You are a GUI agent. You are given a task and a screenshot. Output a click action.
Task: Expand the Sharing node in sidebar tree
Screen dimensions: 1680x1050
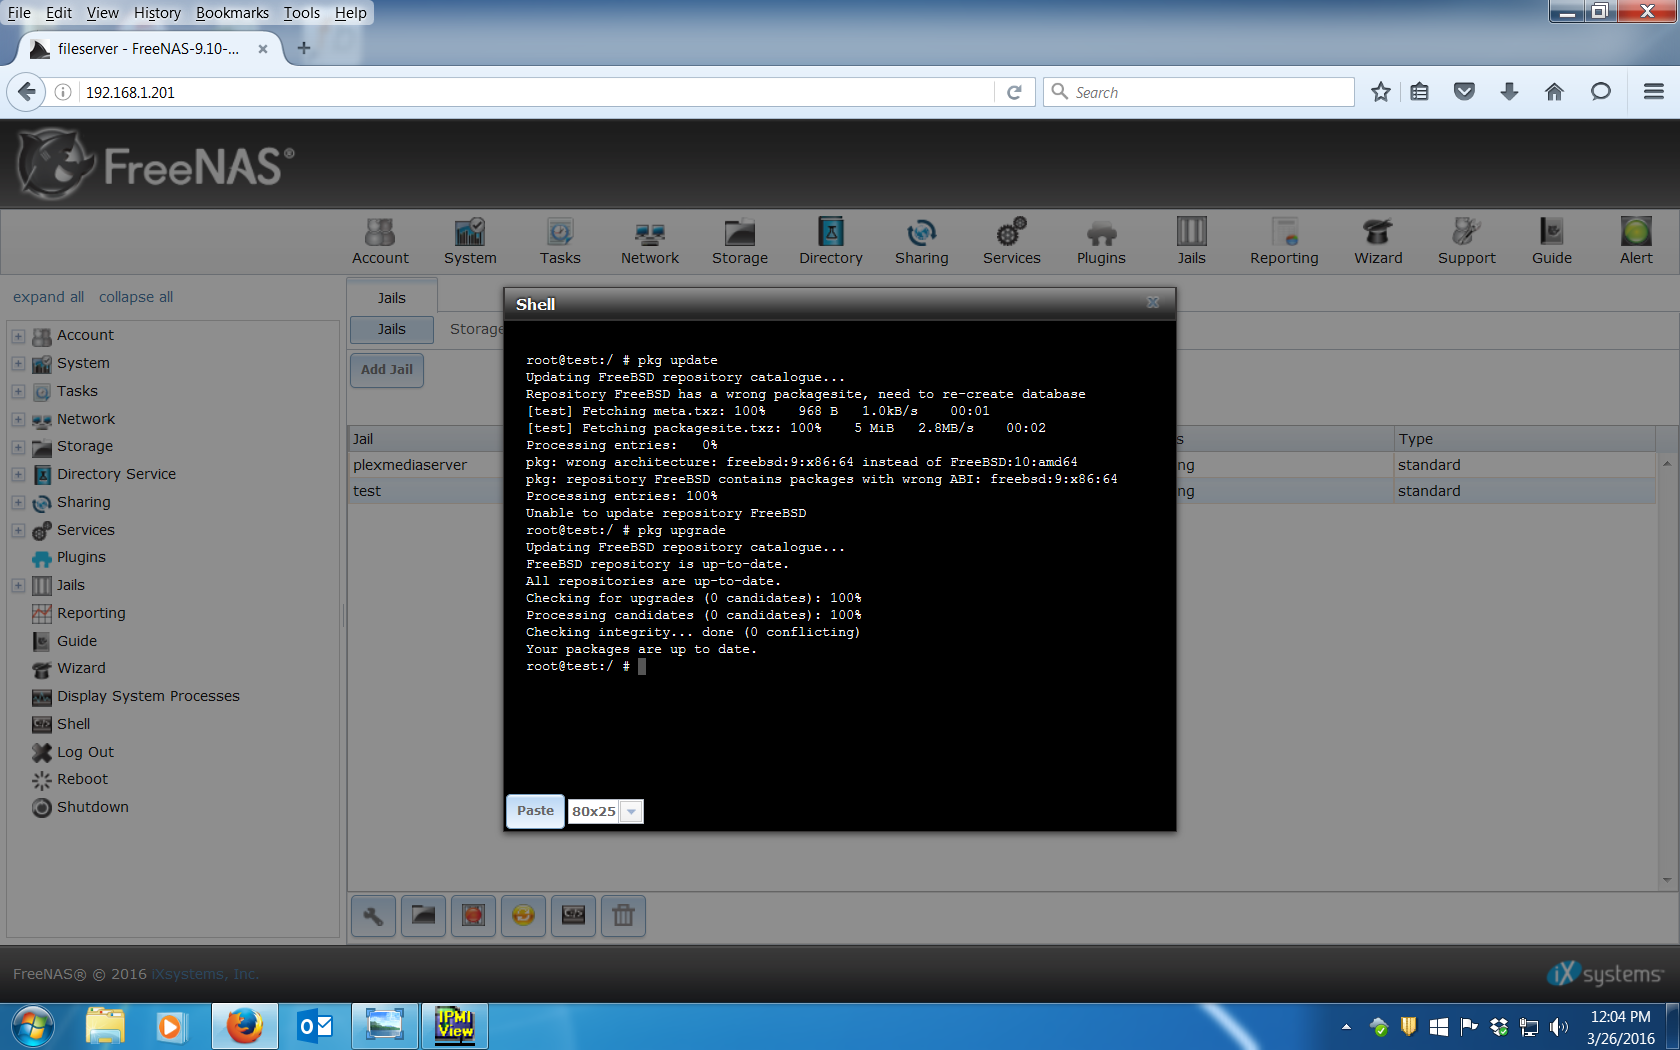18,503
